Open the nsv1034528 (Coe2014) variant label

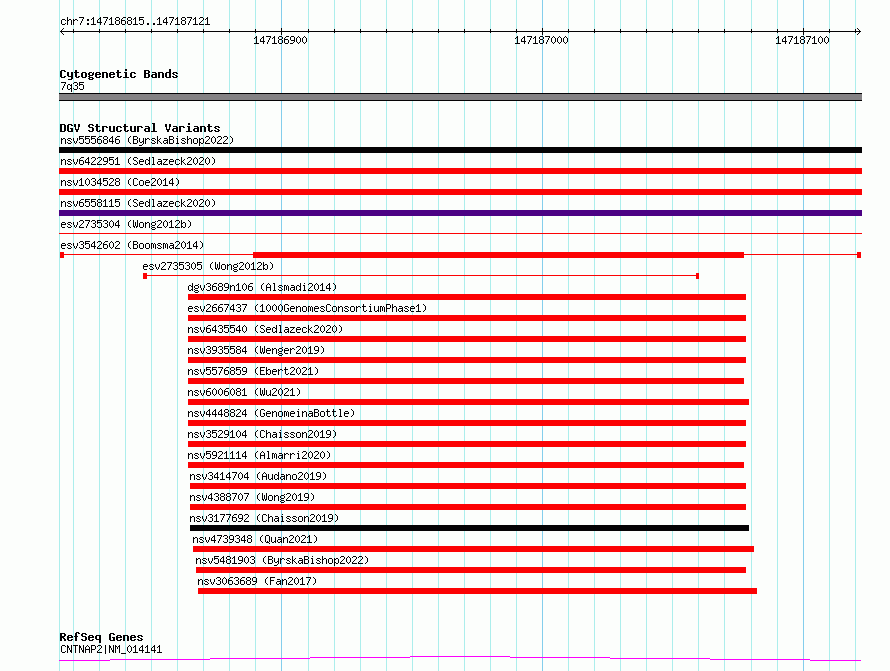point(118,182)
